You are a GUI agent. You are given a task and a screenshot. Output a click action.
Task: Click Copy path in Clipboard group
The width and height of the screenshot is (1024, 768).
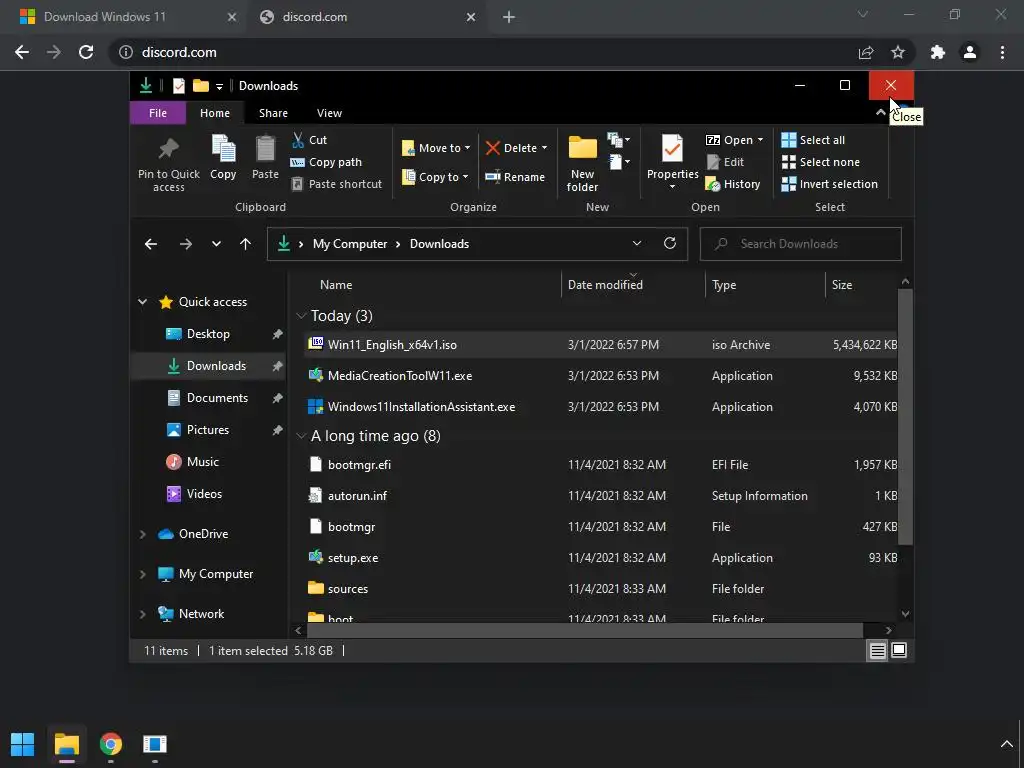(x=326, y=162)
